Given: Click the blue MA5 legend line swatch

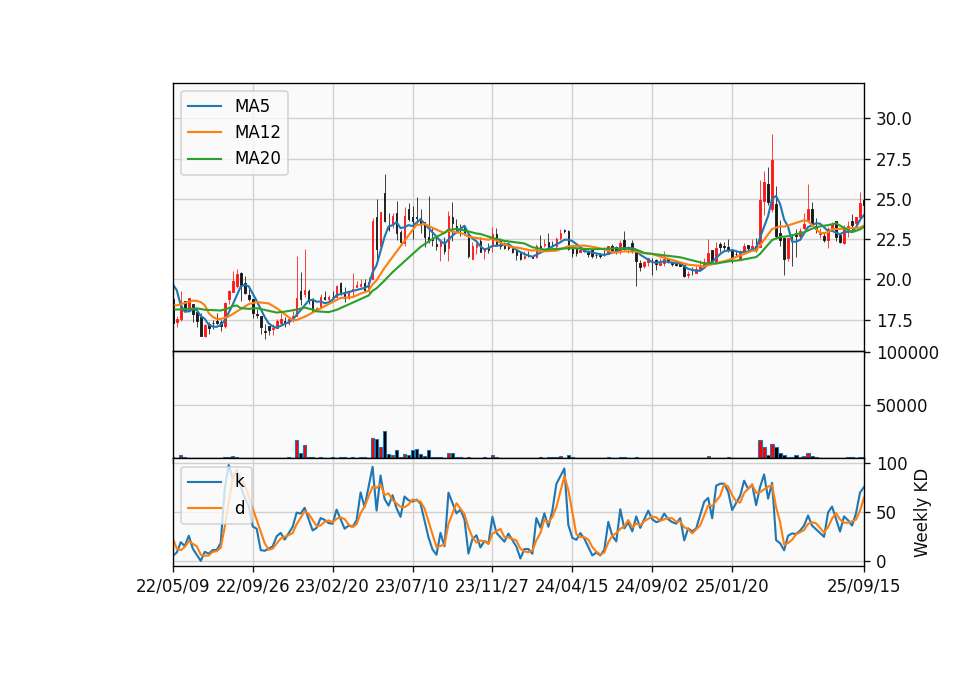Looking at the screenshot, I should [x=204, y=107].
